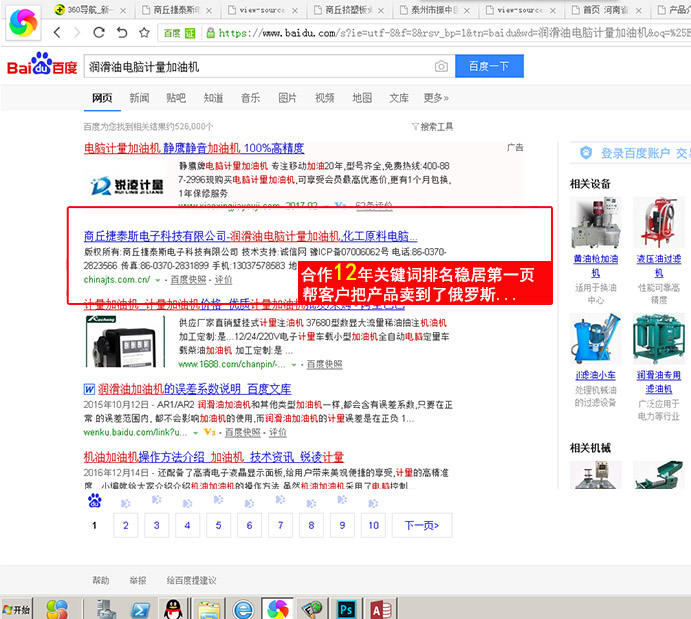Open the Microsoft Access taskbar icon

tap(381, 610)
